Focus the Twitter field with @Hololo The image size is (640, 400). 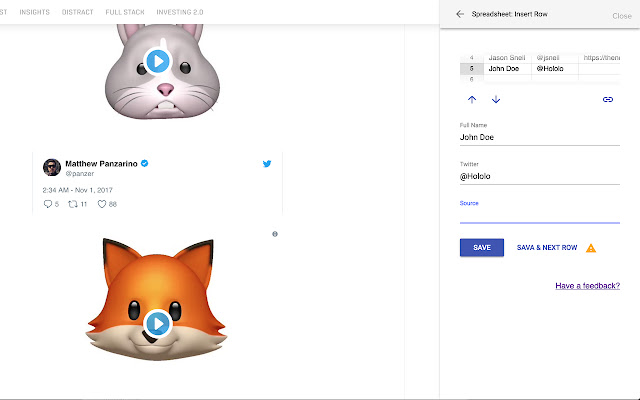tap(540, 176)
